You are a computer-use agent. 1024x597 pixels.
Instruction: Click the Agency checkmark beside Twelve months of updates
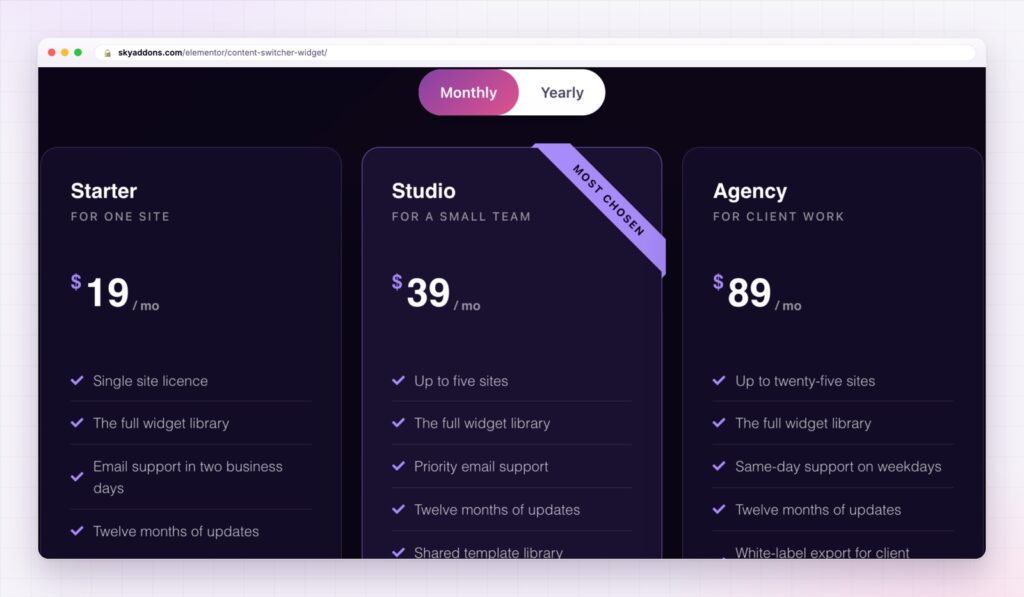click(719, 509)
